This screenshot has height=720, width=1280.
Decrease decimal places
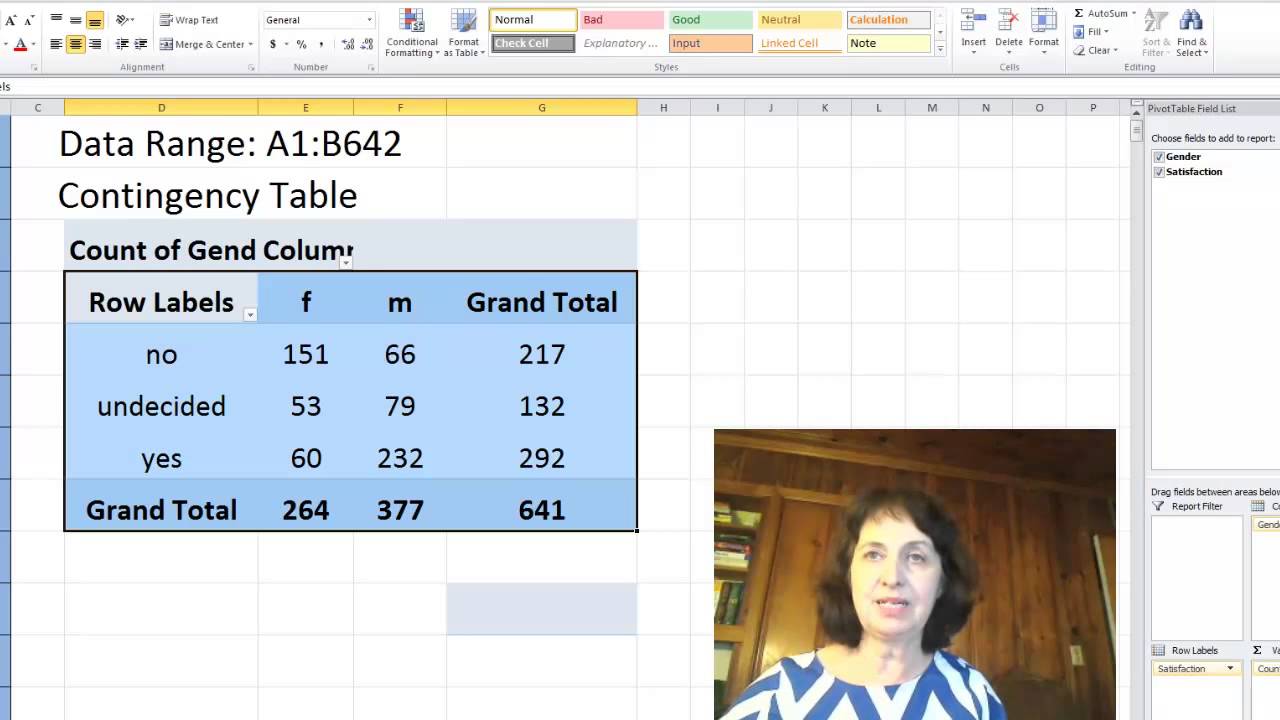coord(366,44)
